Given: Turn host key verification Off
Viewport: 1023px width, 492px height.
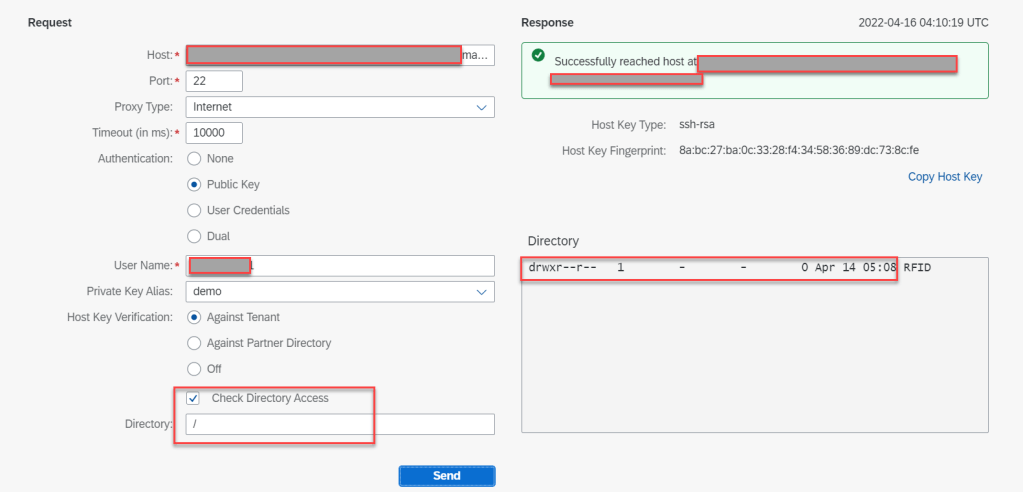Looking at the screenshot, I should pyautogui.click(x=194, y=369).
